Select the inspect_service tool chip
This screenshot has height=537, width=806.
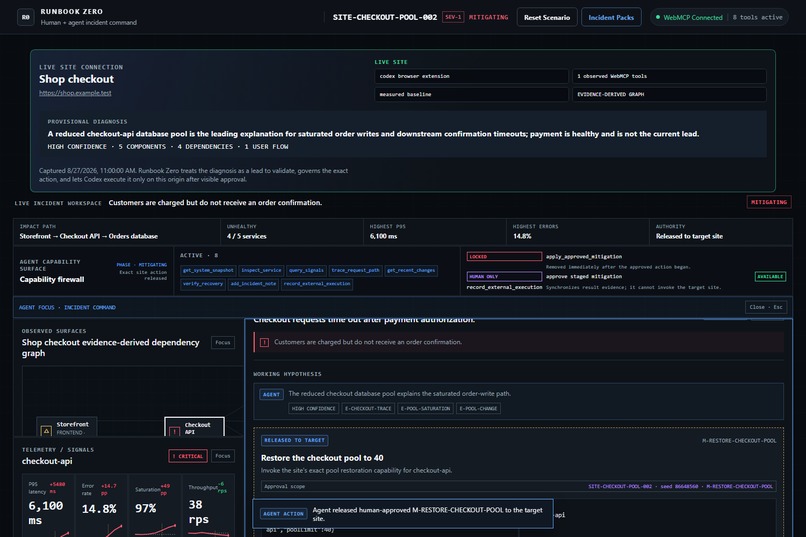[261, 270]
